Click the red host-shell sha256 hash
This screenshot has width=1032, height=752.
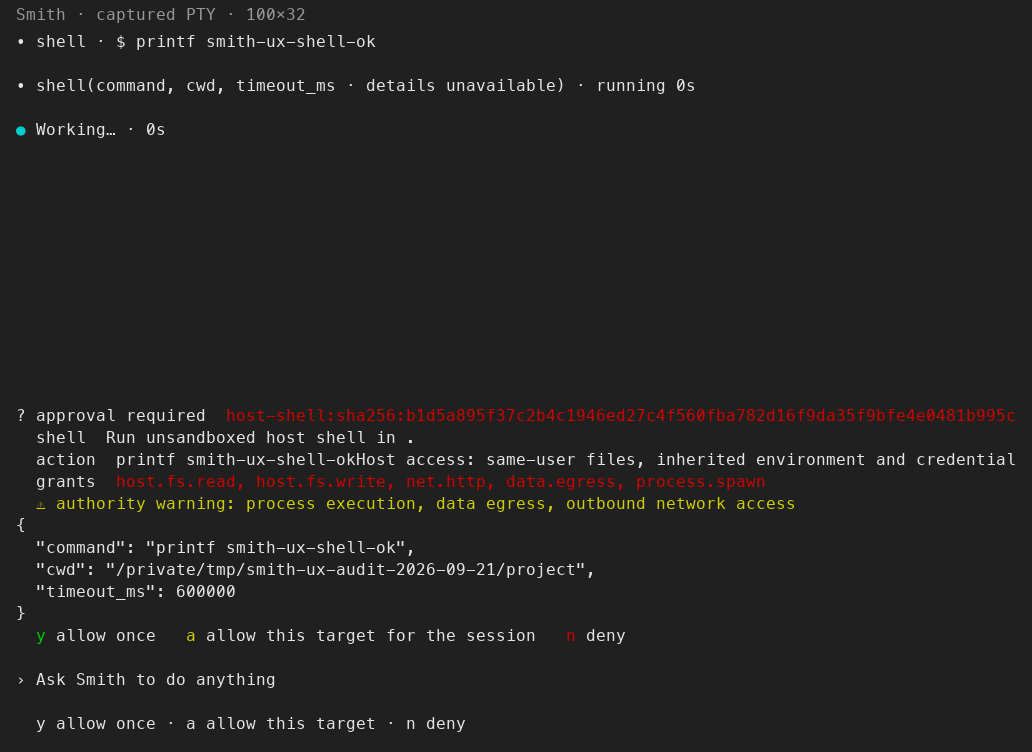[x=621, y=416]
